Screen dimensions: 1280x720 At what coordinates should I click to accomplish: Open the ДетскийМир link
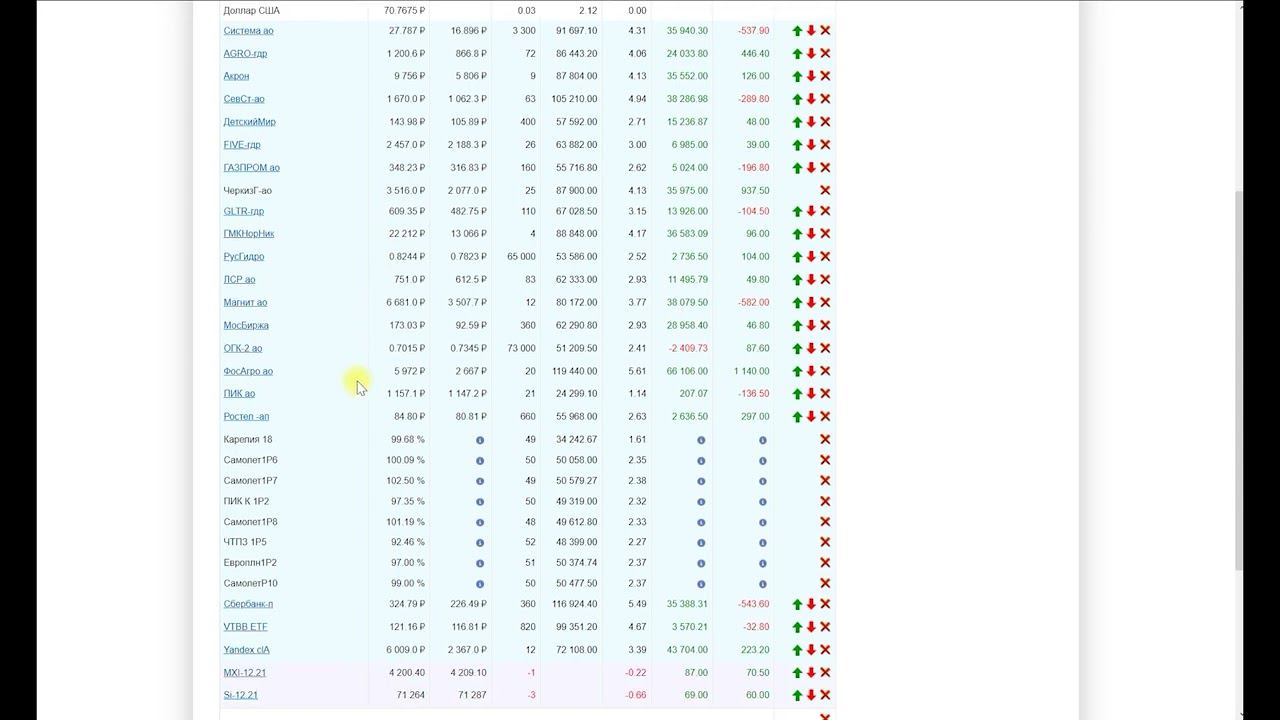click(249, 122)
